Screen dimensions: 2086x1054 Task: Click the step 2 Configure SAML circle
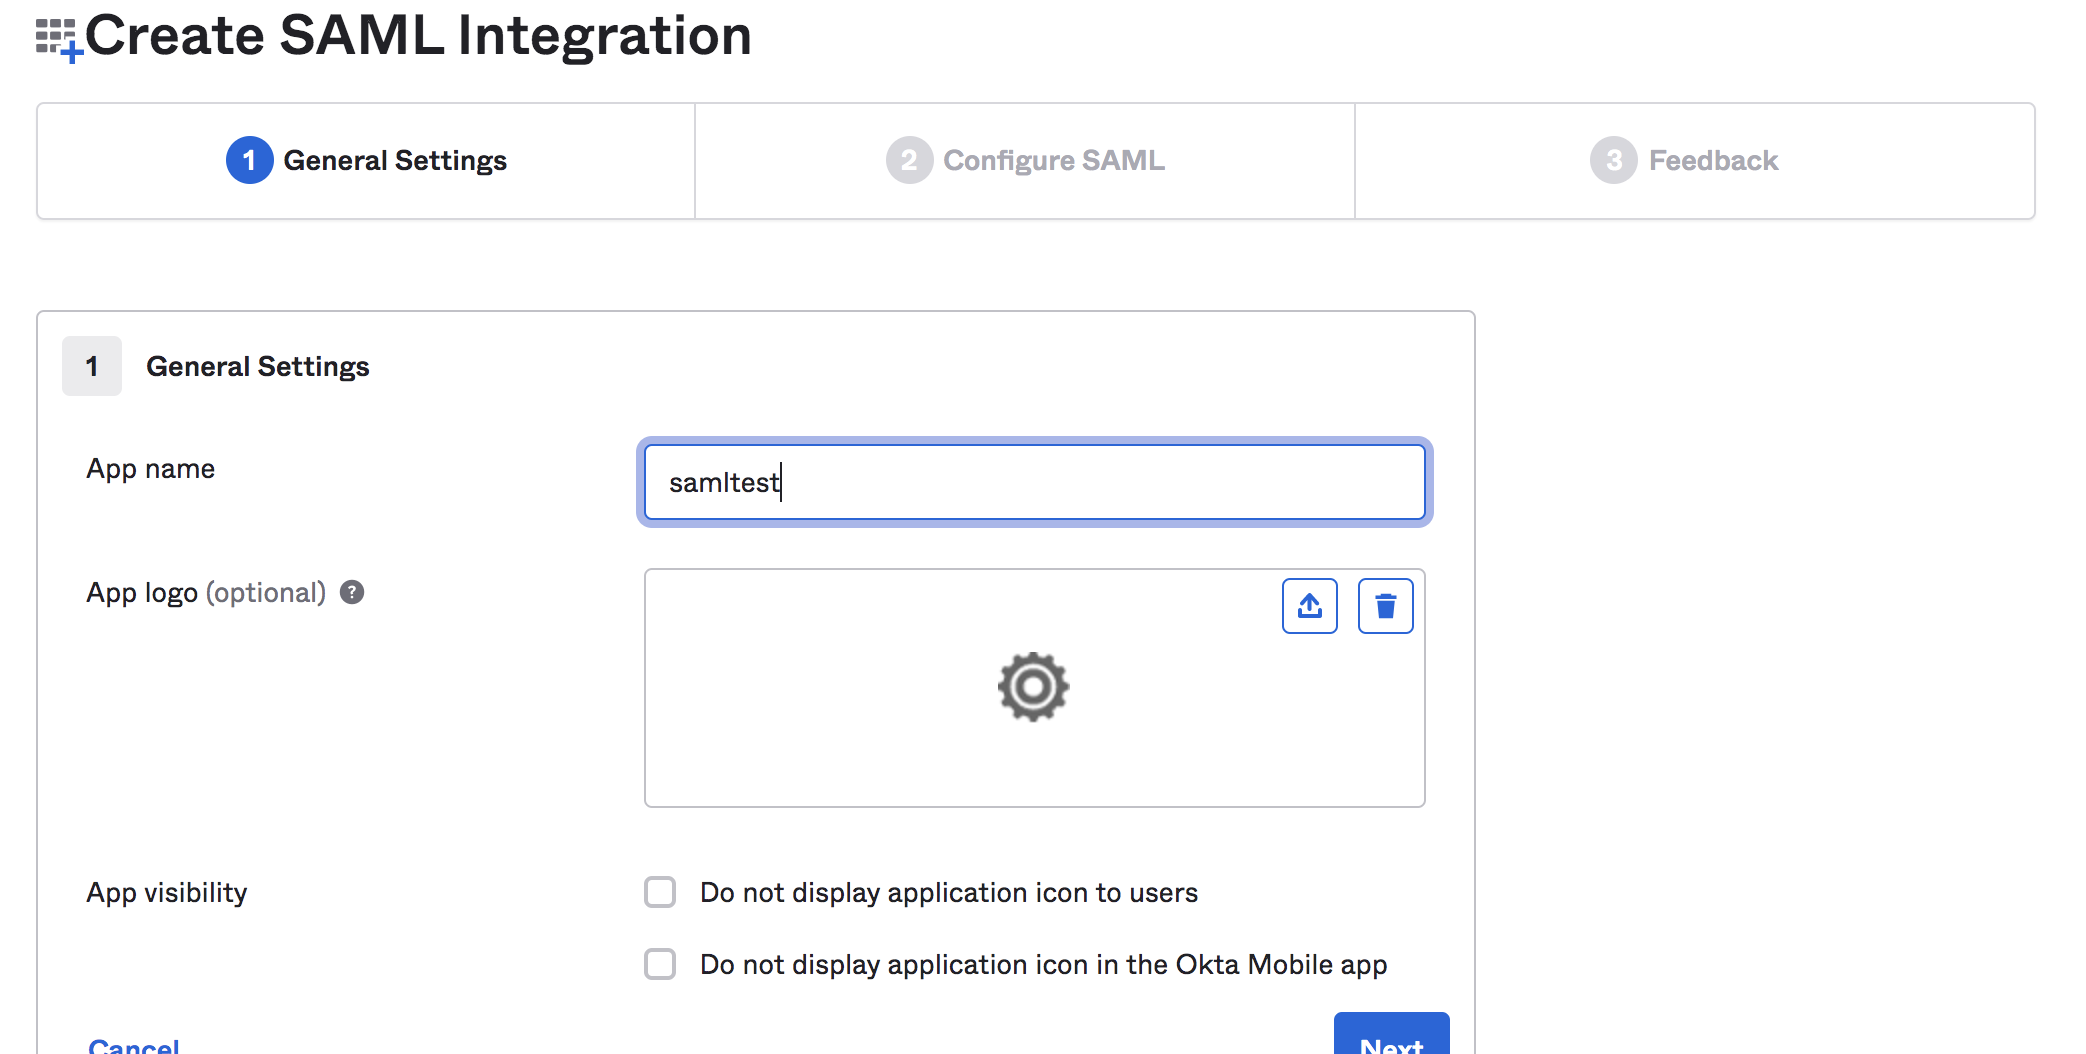pos(908,160)
